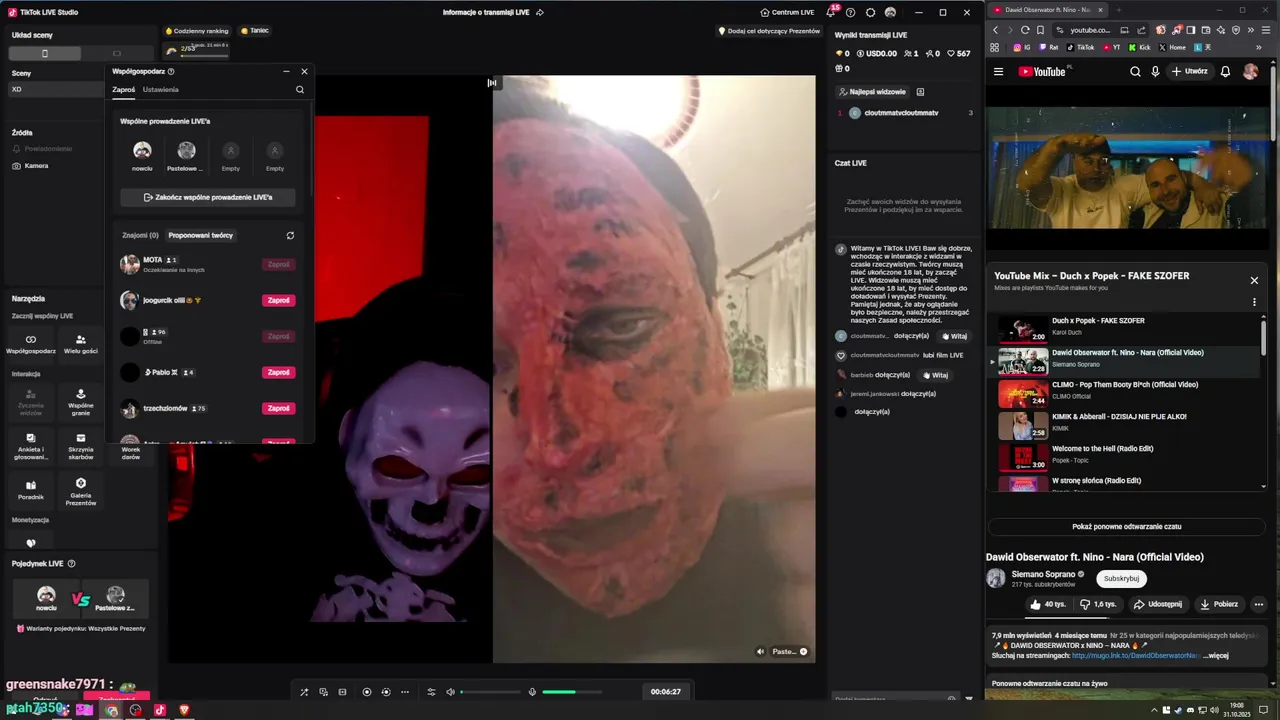Screen dimensions: 1280x720
Task: Open Informacje o transmisji LIVE share icon
Action: click(540, 12)
